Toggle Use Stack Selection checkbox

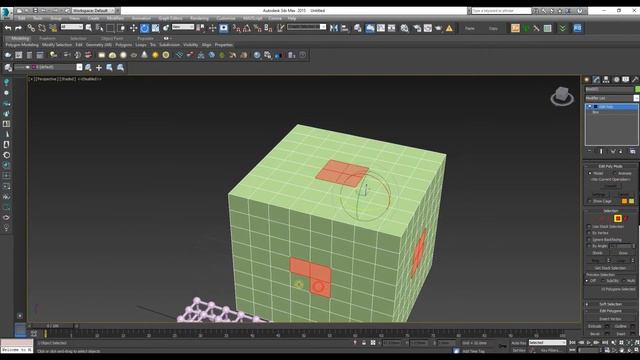(589, 227)
